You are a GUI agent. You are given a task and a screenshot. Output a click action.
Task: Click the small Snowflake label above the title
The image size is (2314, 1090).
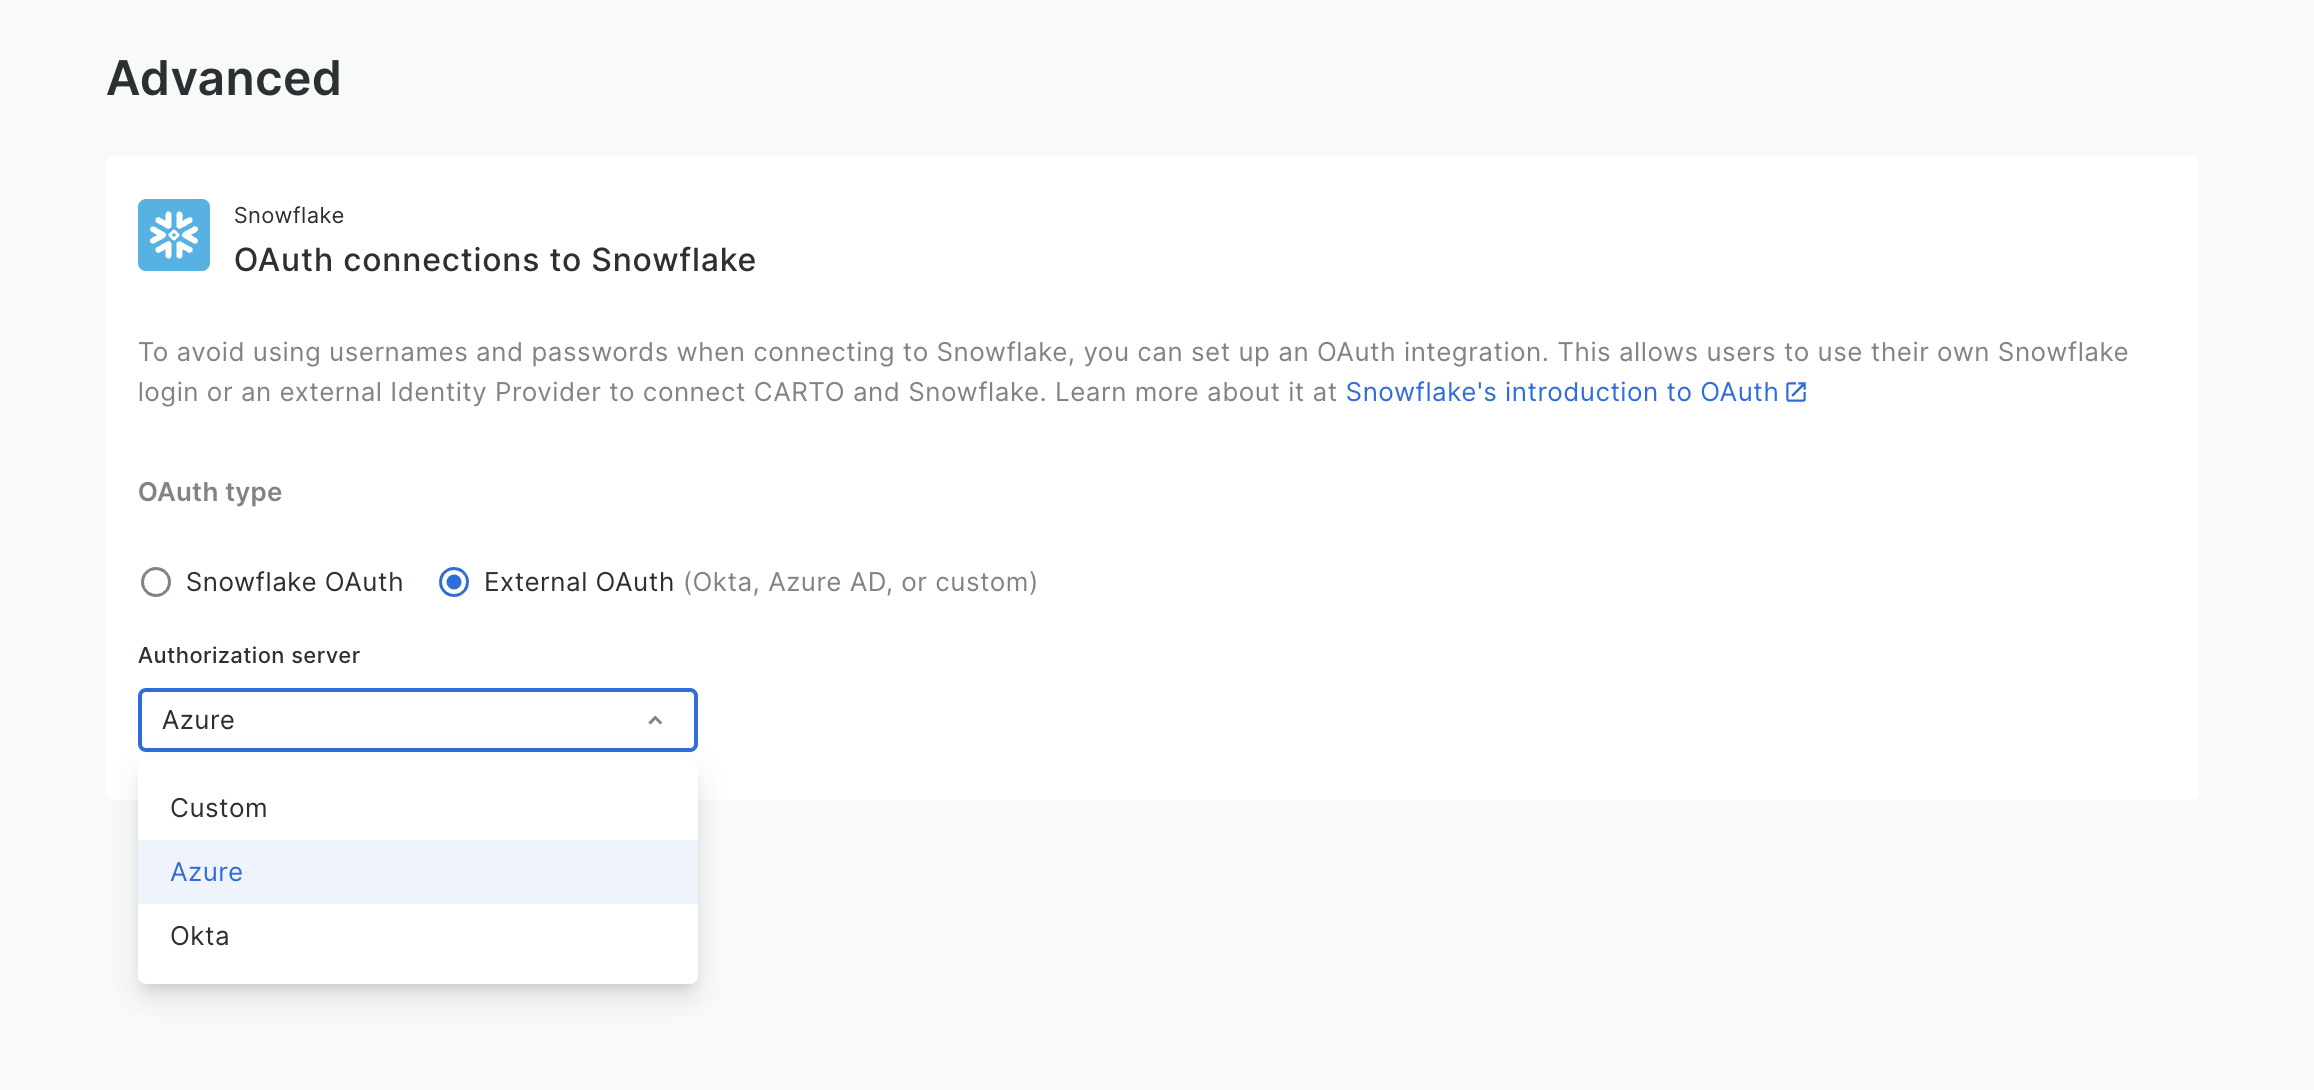289,215
